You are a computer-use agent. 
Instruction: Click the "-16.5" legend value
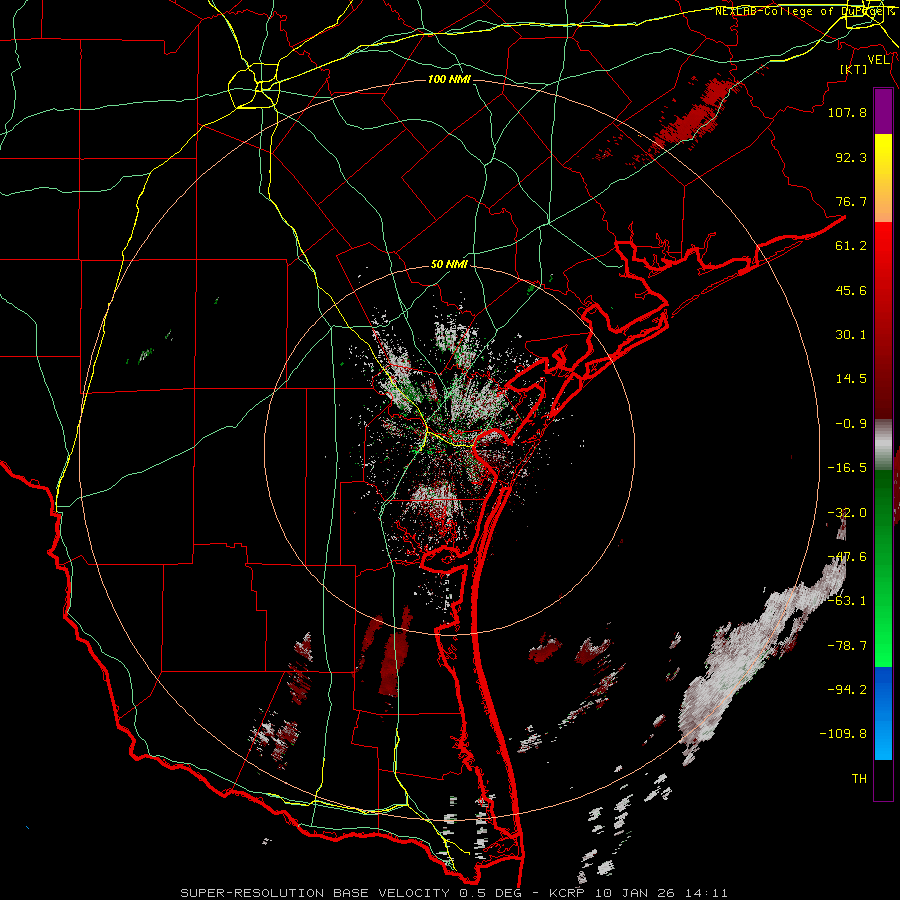coord(847,468)
